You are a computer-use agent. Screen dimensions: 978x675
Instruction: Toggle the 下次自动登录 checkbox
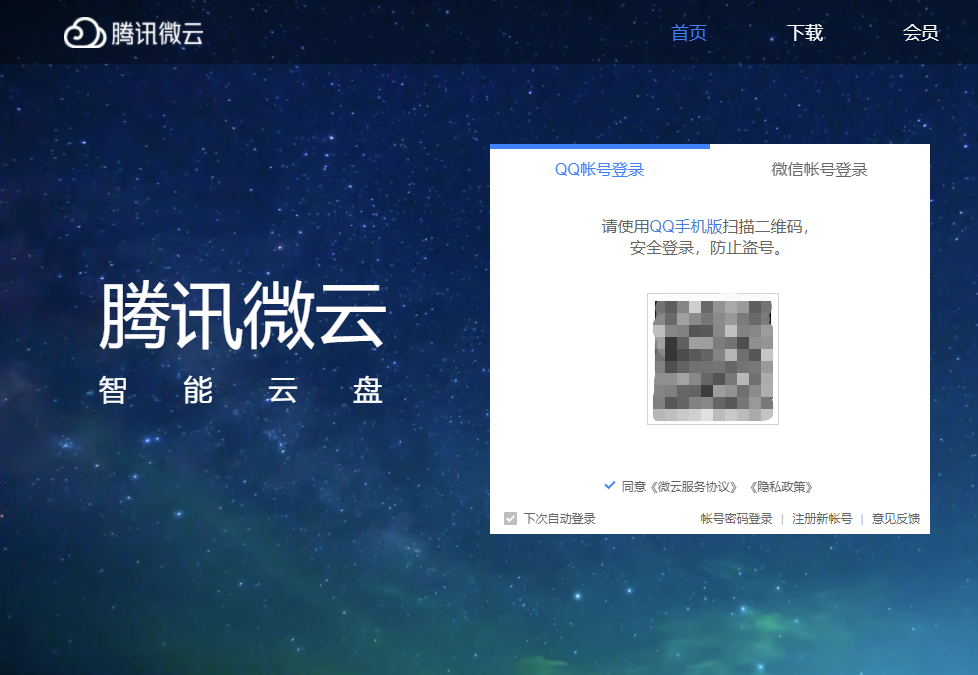(510, 518)
